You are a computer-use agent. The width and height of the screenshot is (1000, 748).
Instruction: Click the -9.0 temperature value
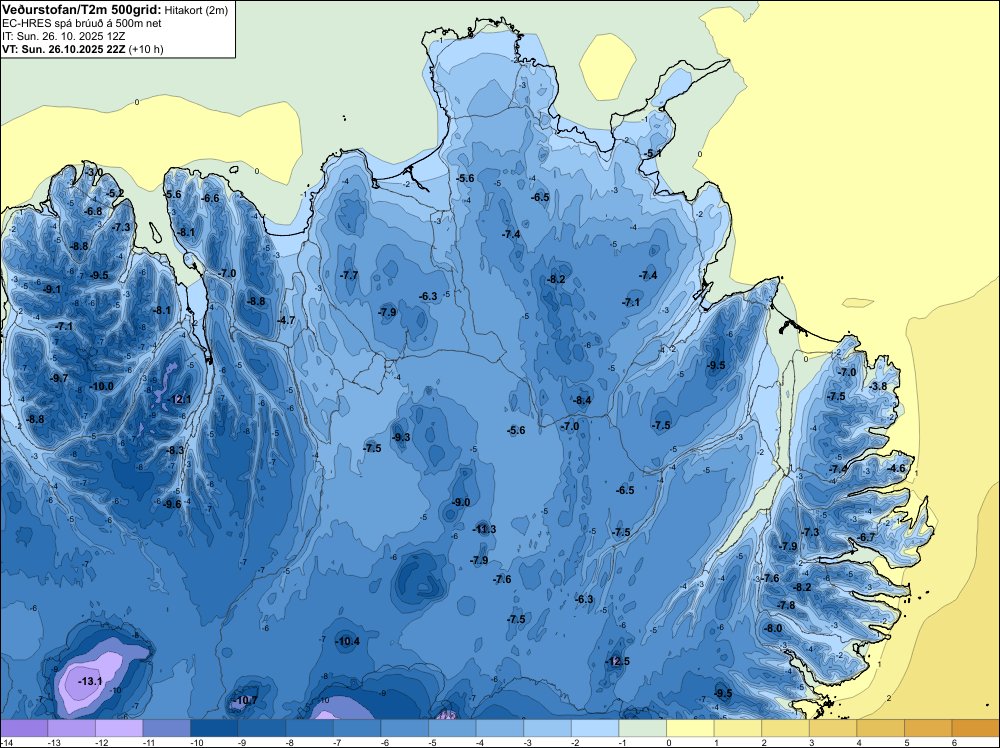(x=460, y=502)
